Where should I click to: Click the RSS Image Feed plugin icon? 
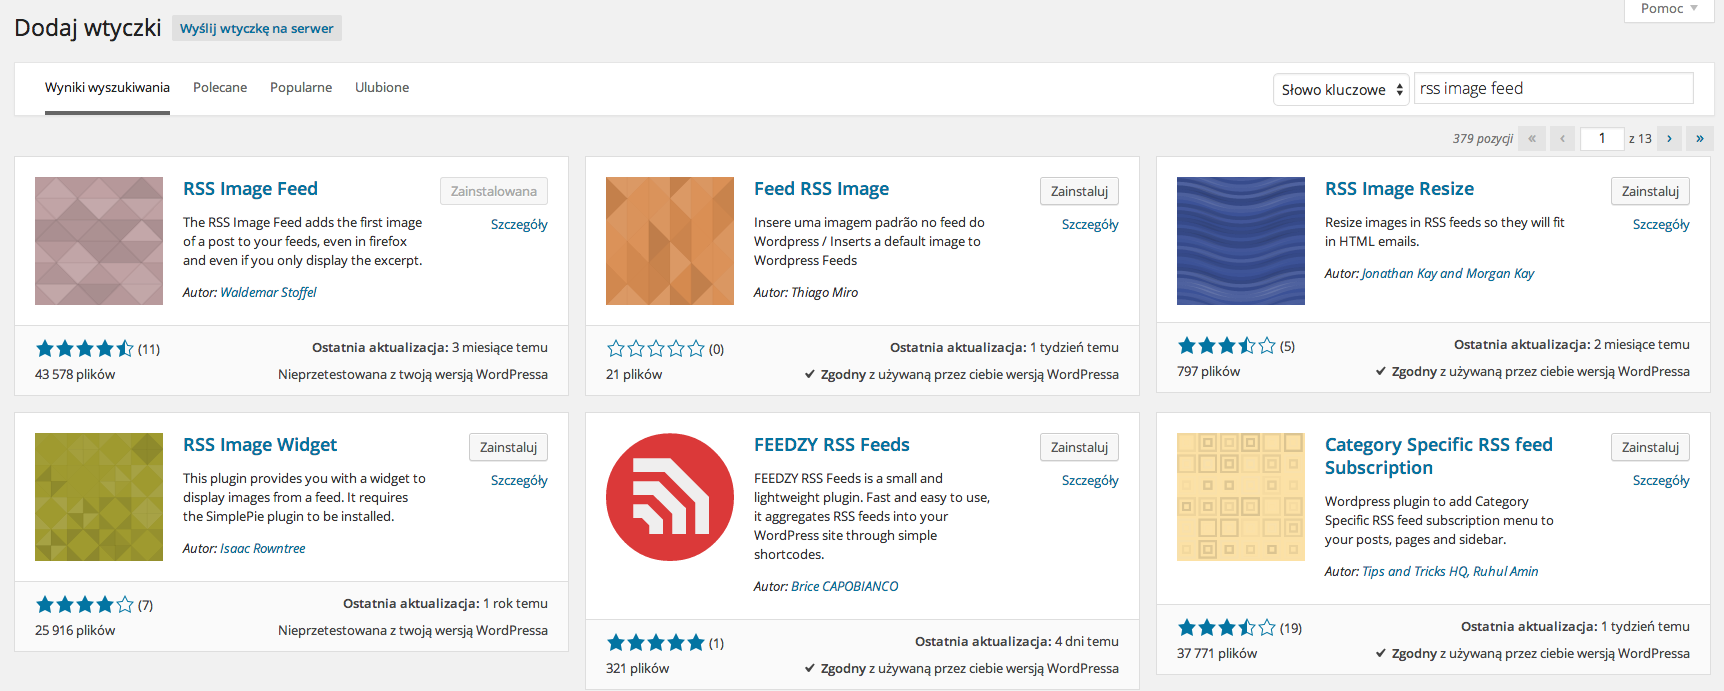click(x=99, y=241)
